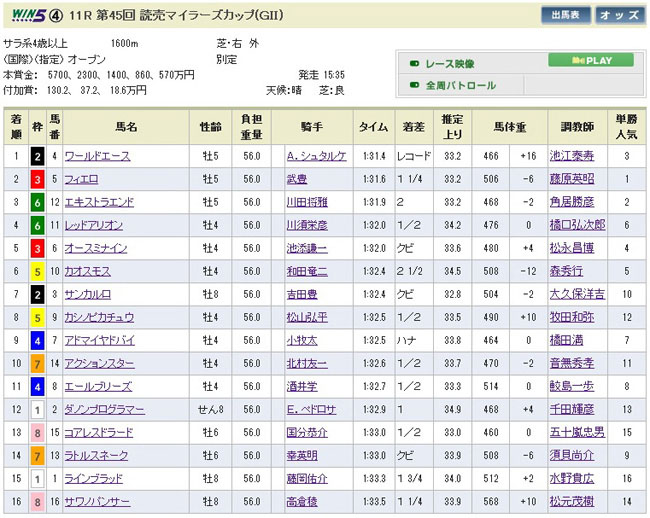Open the オッズ tab
Image resolution: width=650 pixels, height=518 pixels.
620,16
